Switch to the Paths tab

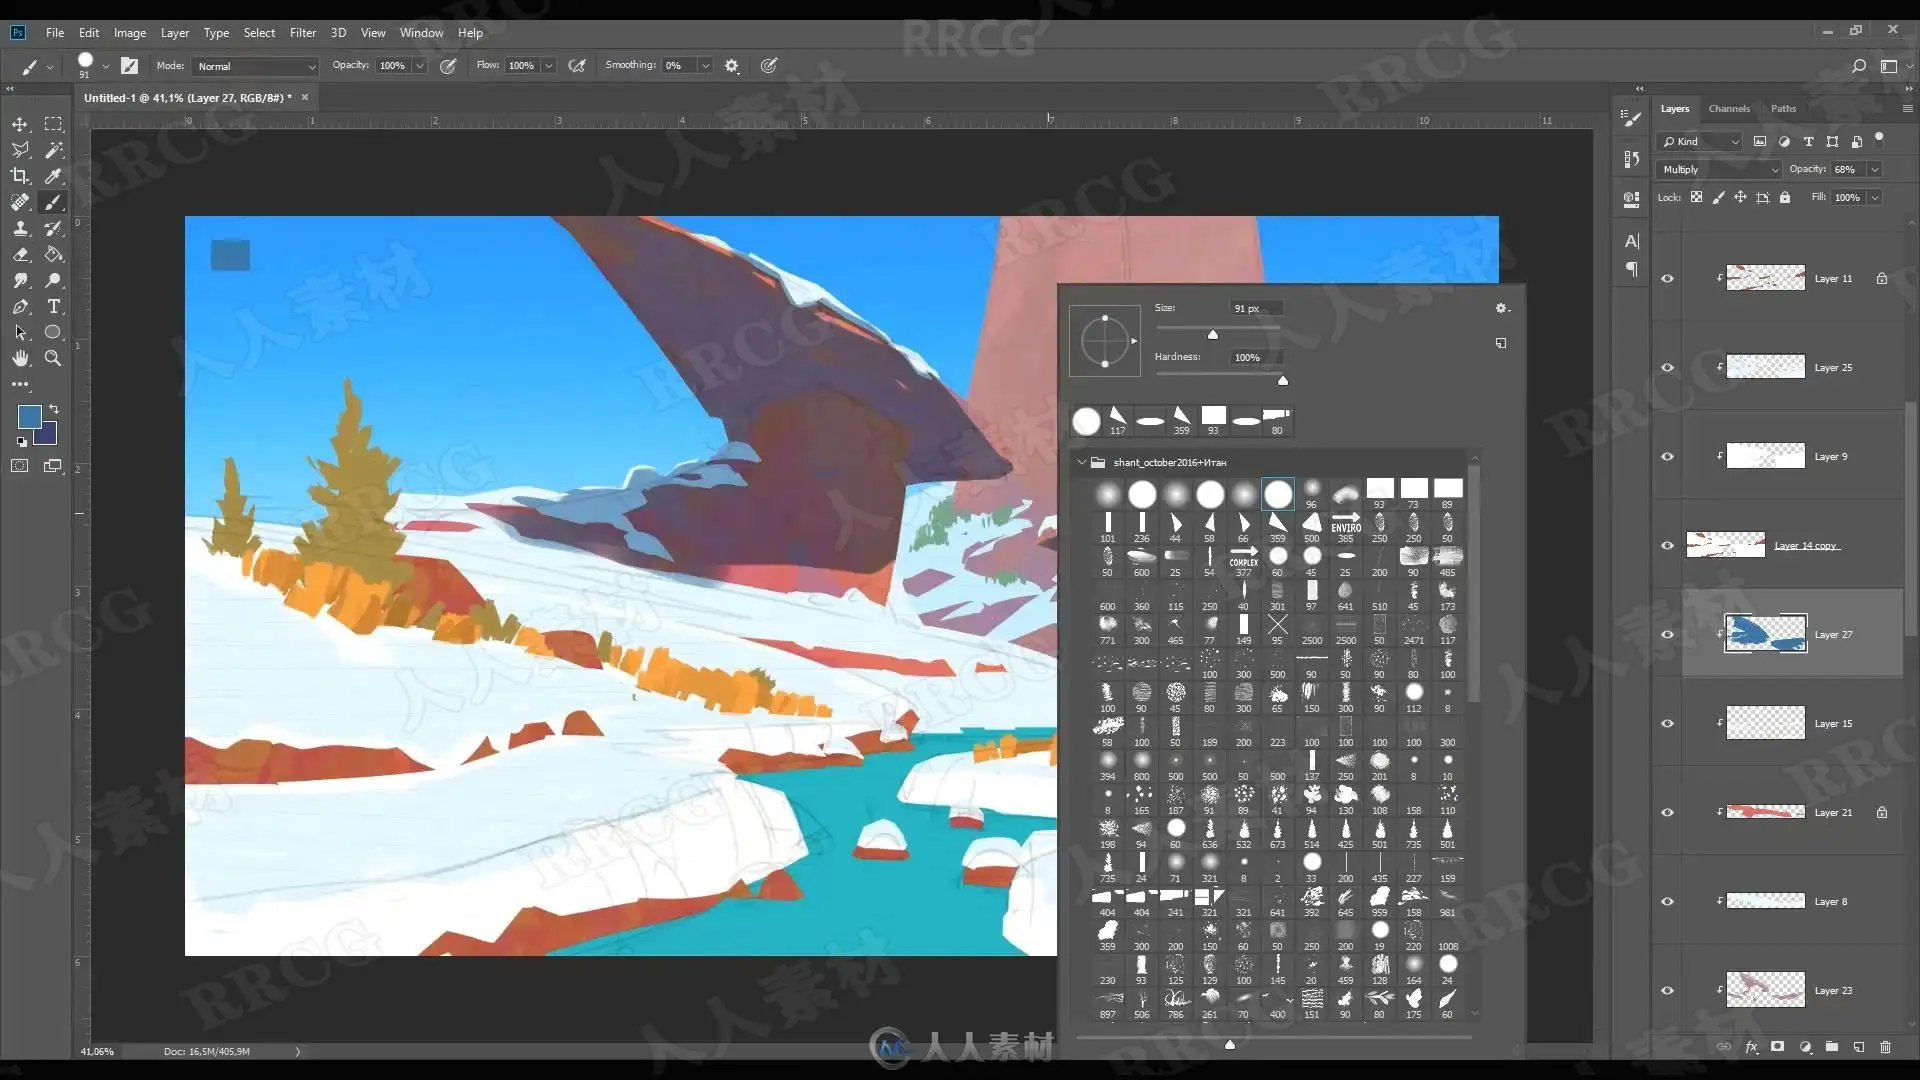[x=1783, y=108]
